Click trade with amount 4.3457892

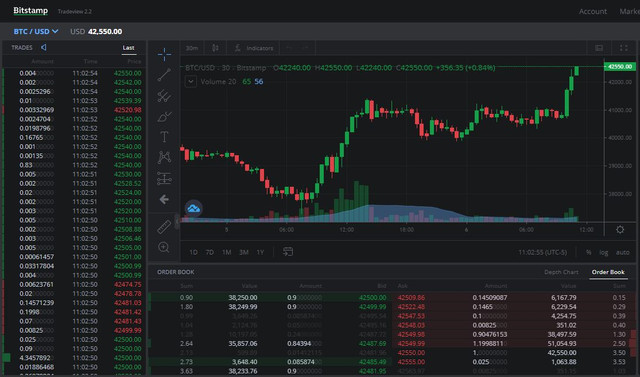(73, 358)
